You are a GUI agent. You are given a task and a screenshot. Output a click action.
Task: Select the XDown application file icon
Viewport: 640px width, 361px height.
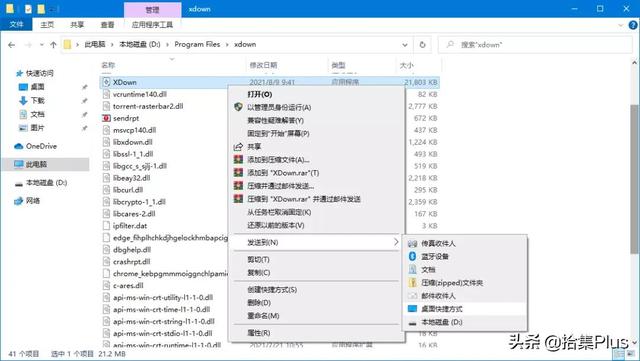click(106, 82)
